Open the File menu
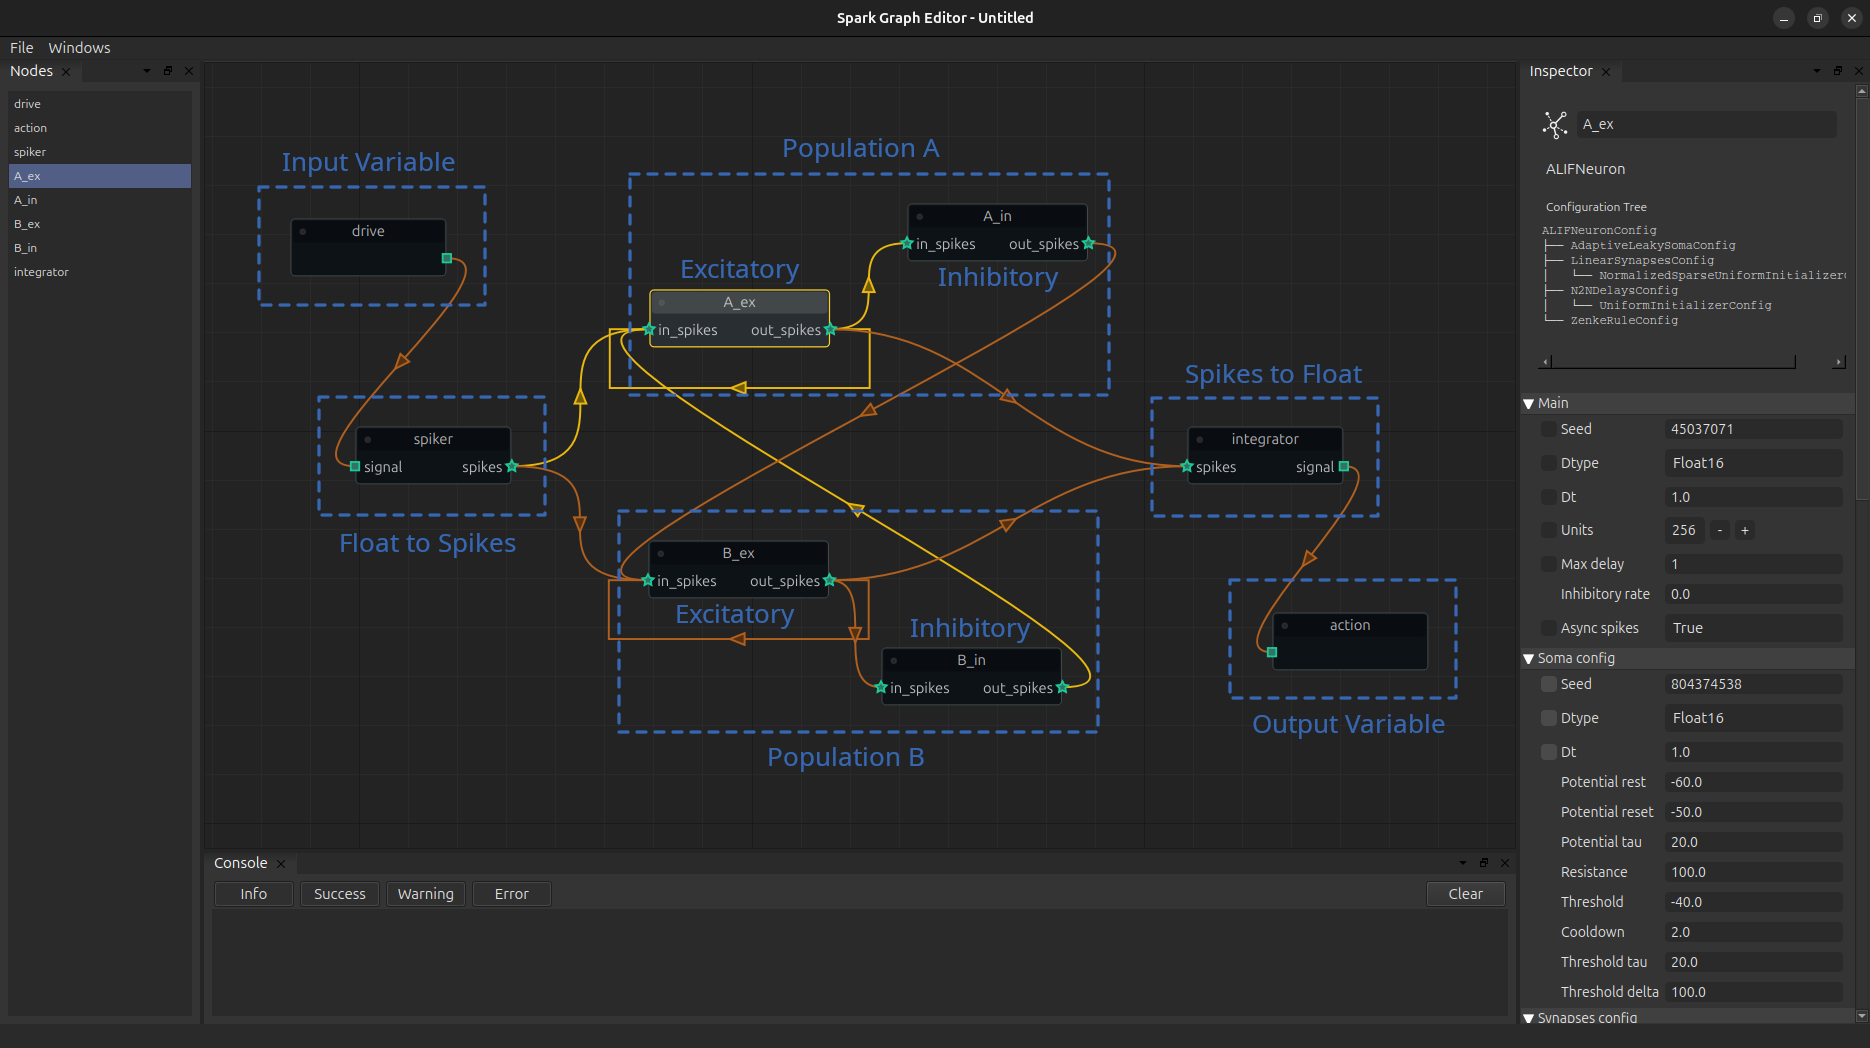The width and height of the screenshot is (1870, 1048). pos(21,48)
